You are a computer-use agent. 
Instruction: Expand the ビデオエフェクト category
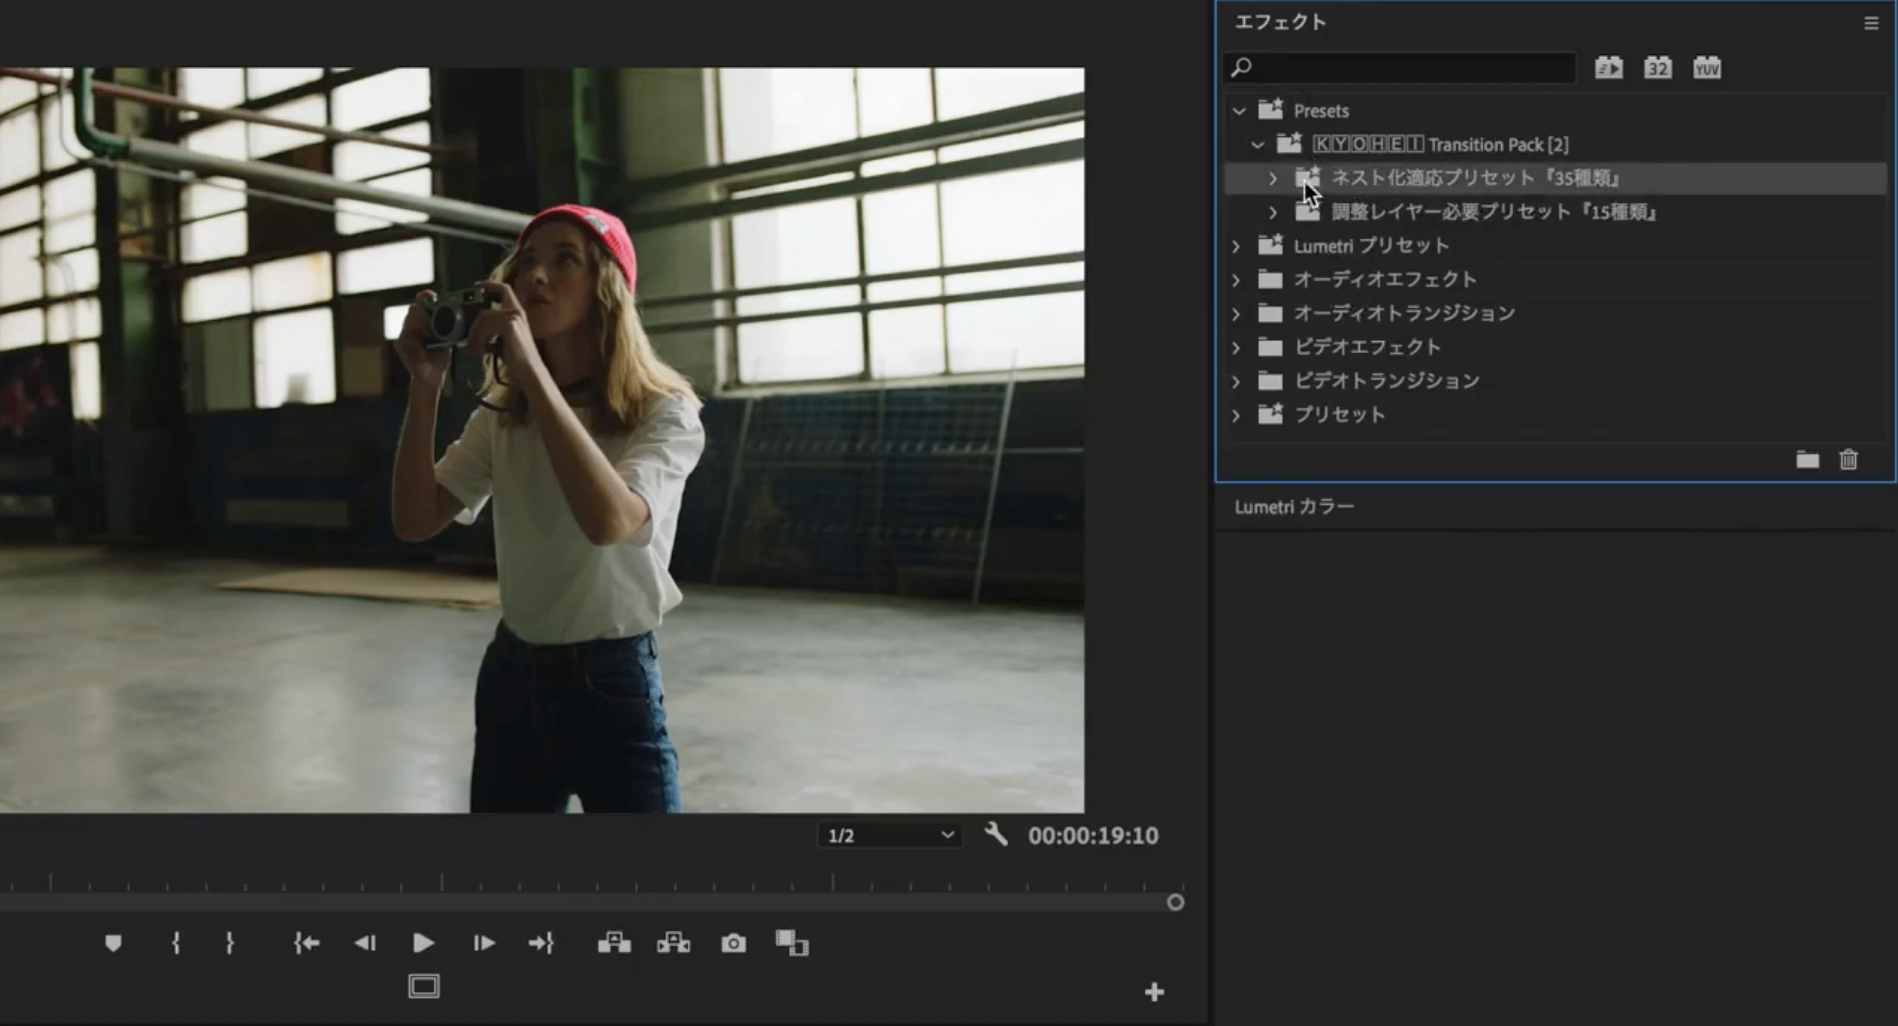(x=1236, y=347)
